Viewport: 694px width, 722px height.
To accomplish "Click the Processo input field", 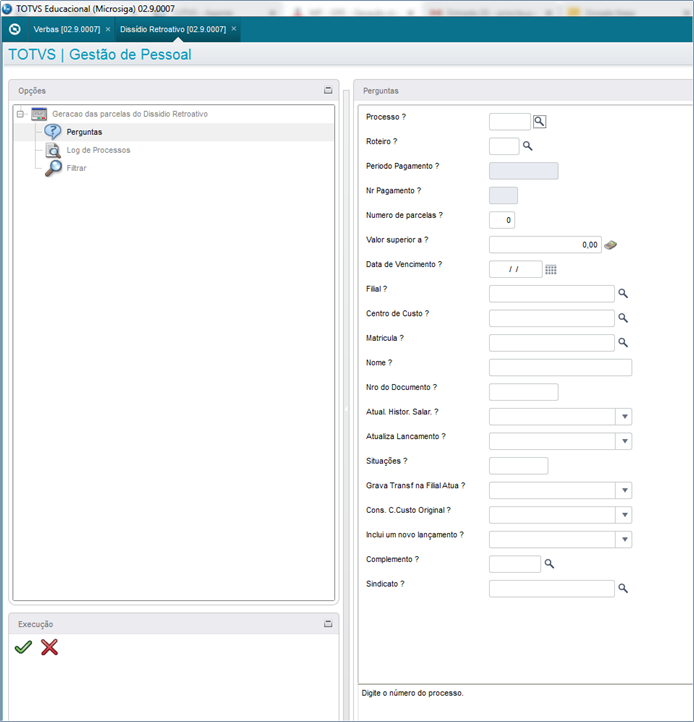I will point(510,122).
